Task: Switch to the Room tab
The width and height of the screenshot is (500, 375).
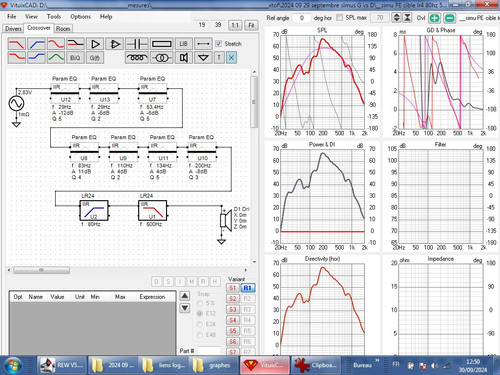Action: coord(63,29)
